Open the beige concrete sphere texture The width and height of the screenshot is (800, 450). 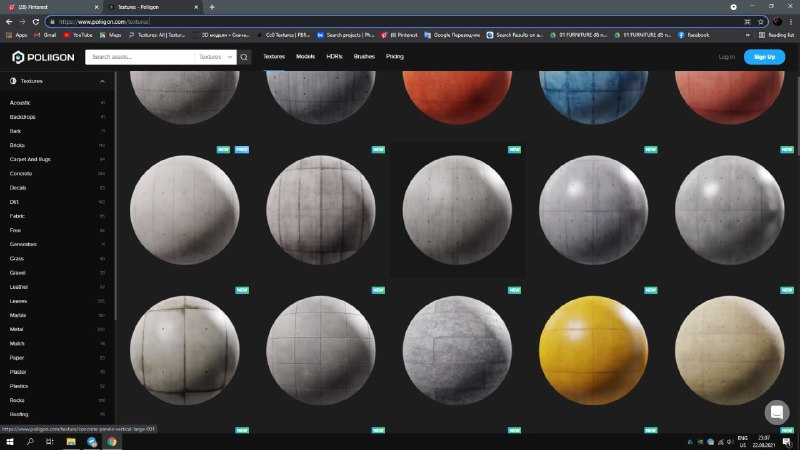tap(730, 351)
